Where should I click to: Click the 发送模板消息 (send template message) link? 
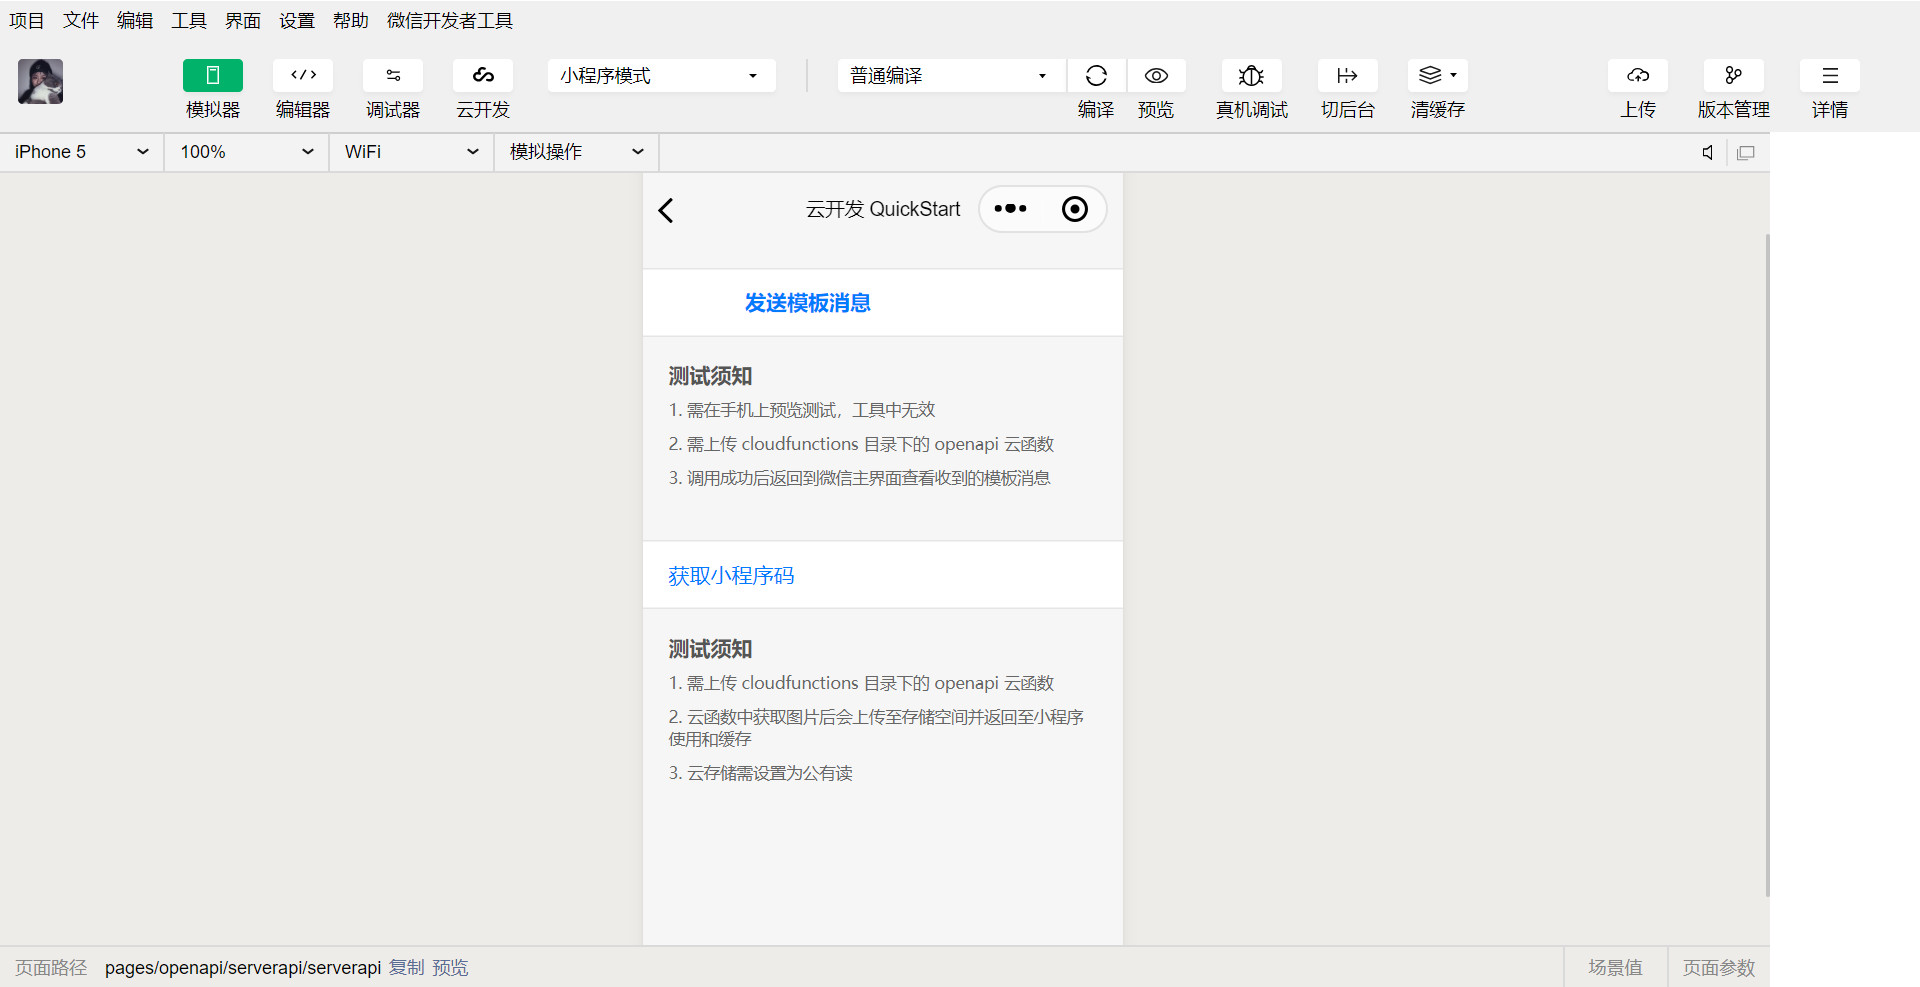(x=808, y=303)
